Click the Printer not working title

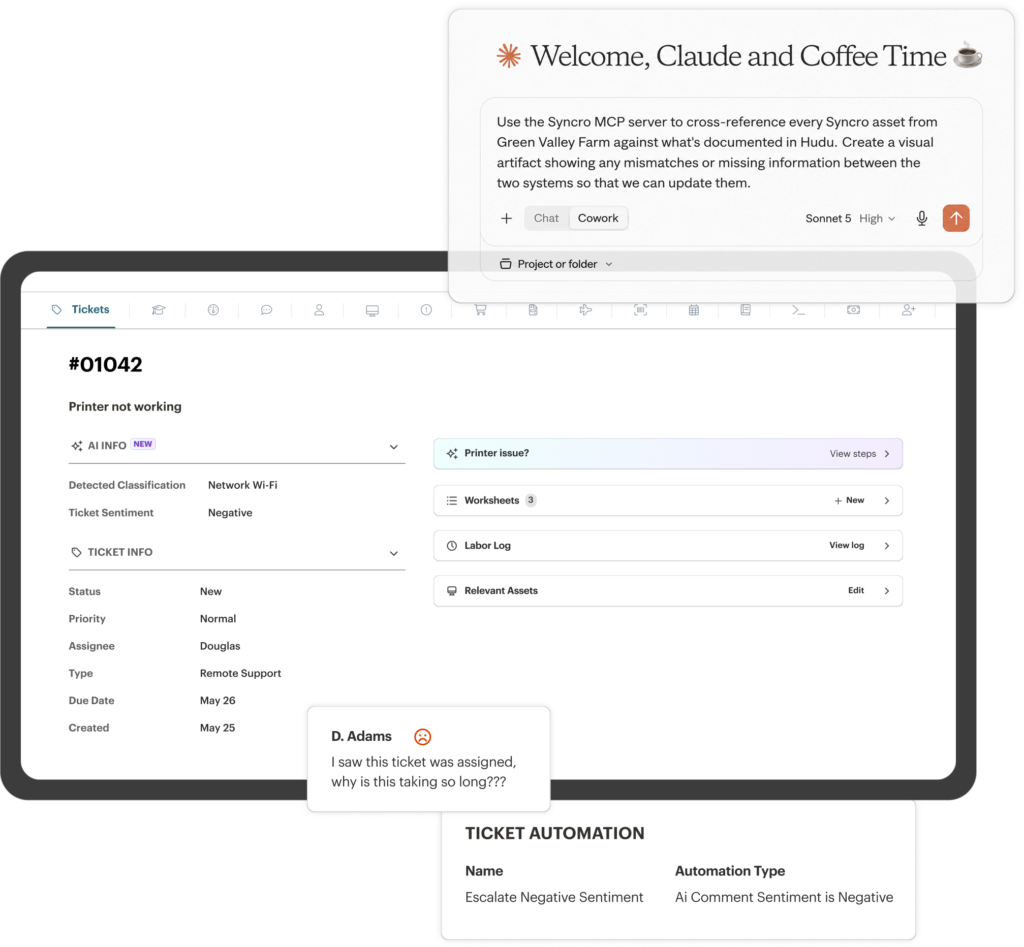(x=125, y=406)
